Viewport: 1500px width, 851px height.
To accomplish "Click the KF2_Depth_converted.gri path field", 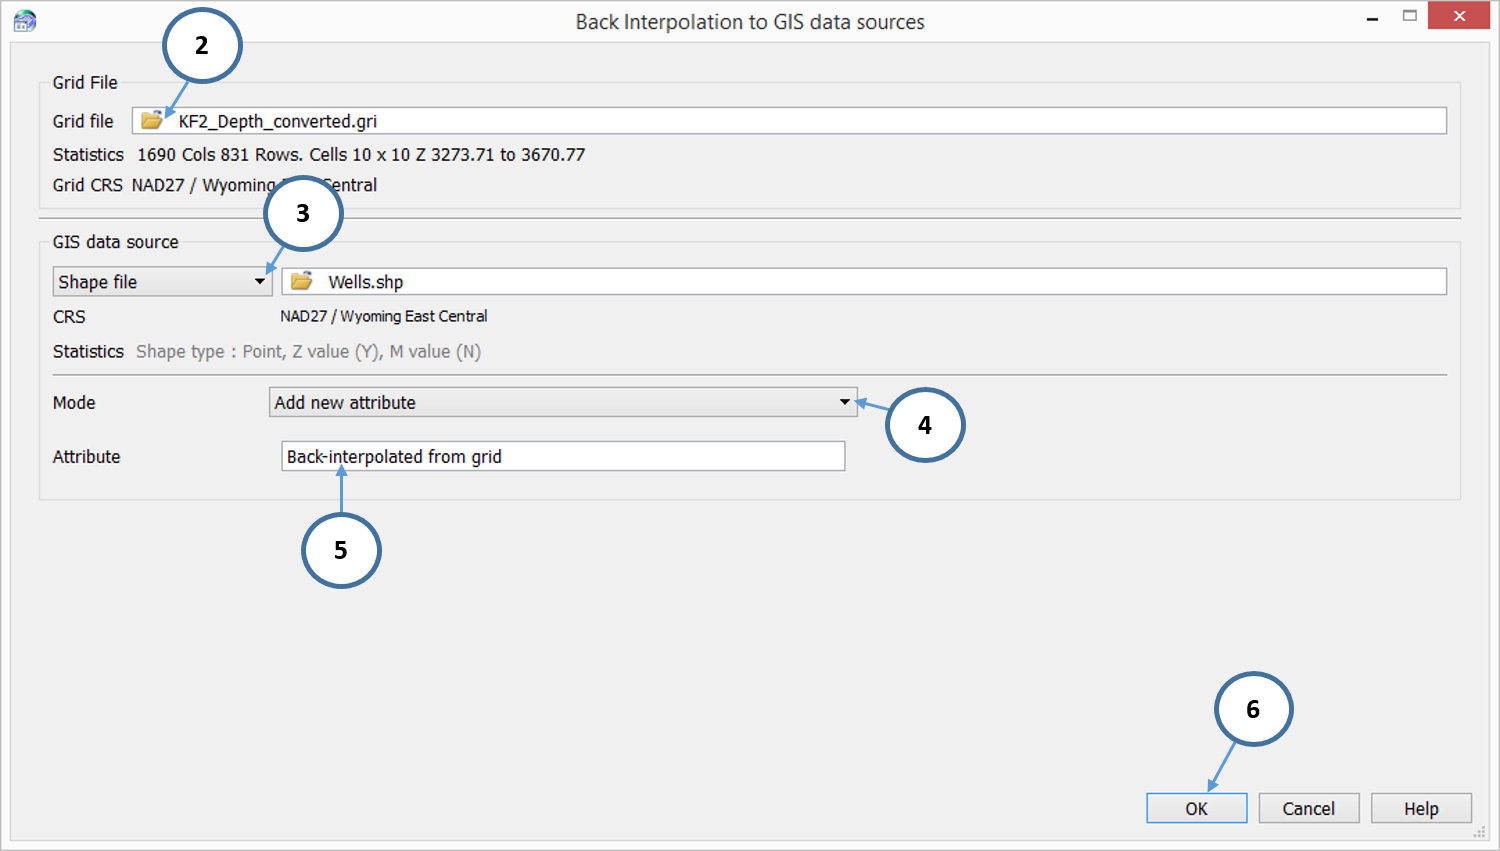I will pos(800,121).
